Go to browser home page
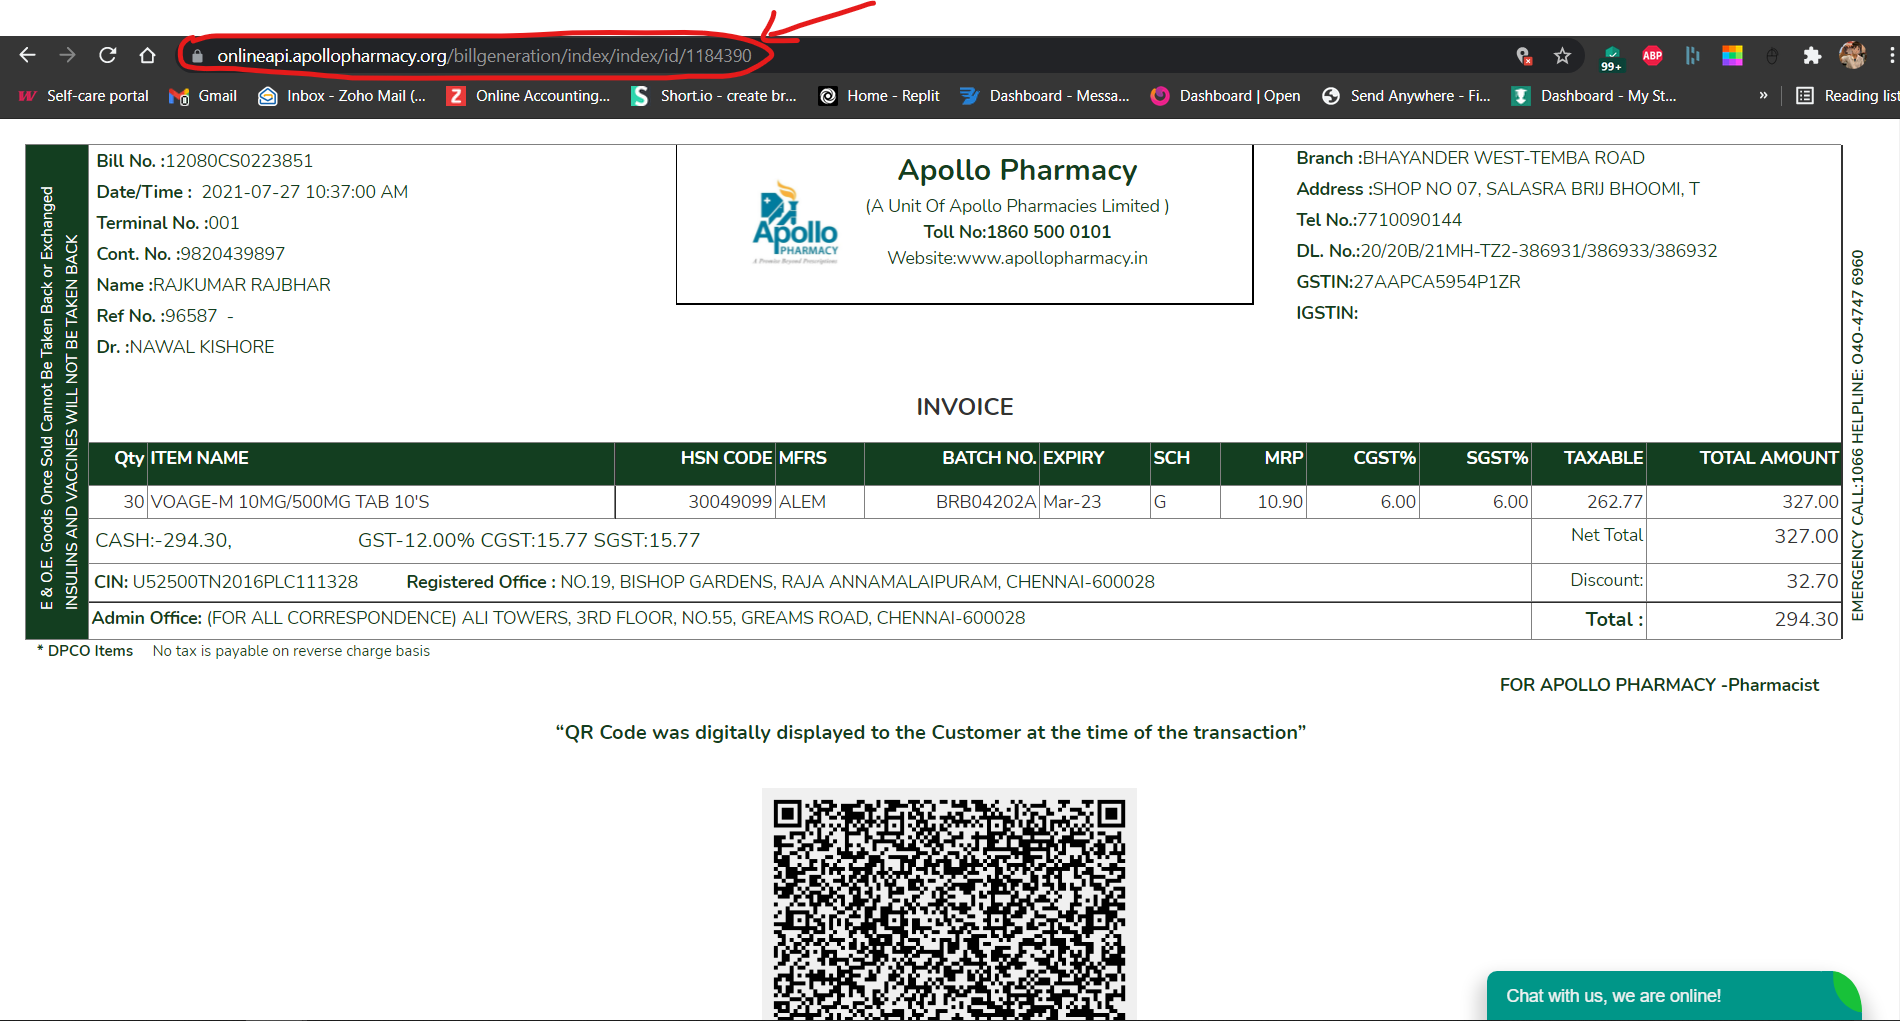The width and height of the screenshot is (1900, 1021). [x=147, y=55]
